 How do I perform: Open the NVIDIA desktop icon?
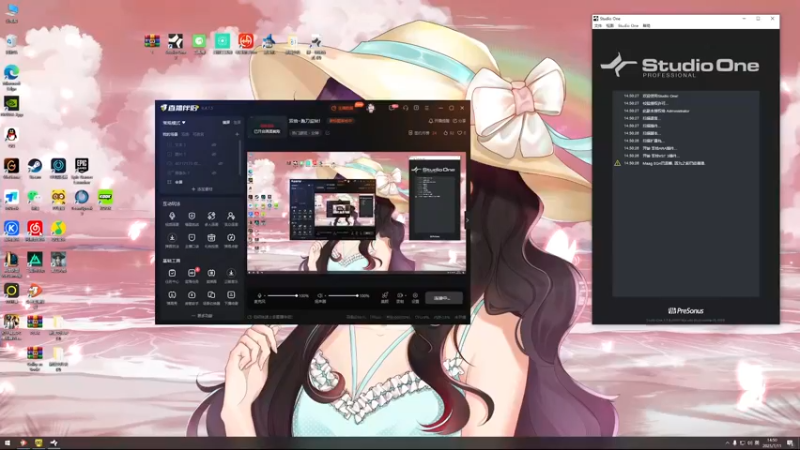coord(11,106)
